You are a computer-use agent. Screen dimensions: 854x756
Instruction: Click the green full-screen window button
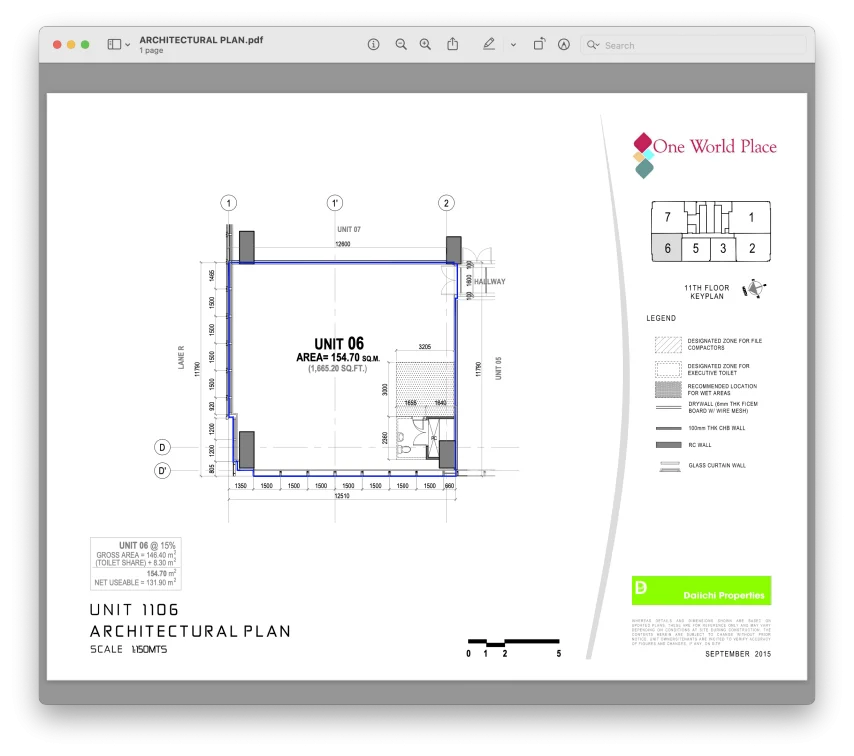pos(85,45)
